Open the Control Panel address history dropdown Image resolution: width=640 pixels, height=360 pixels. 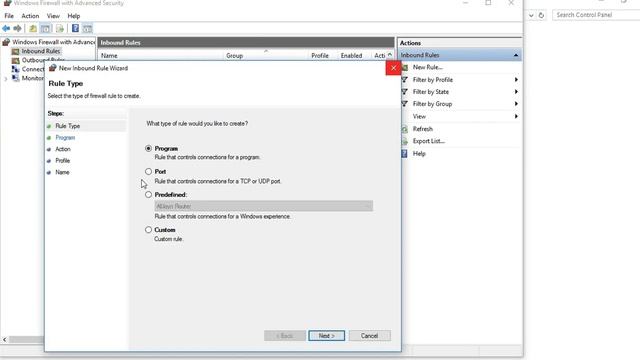tap(531, 15)
